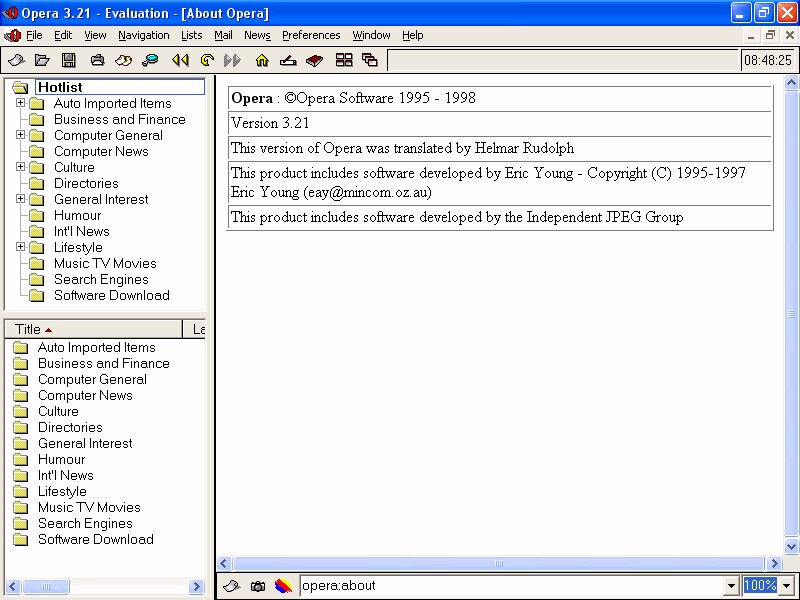Open the Preferences menu

tap(311, 35)
